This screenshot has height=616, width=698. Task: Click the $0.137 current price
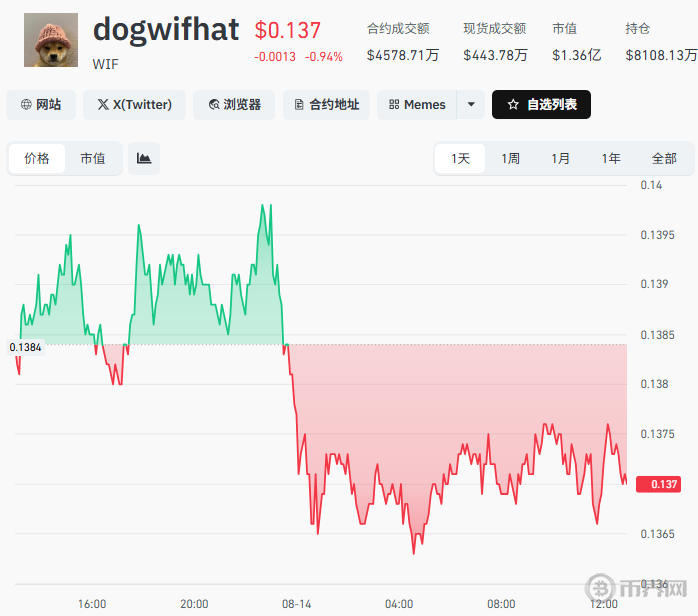pyautogui.click(x=288, y=30)
